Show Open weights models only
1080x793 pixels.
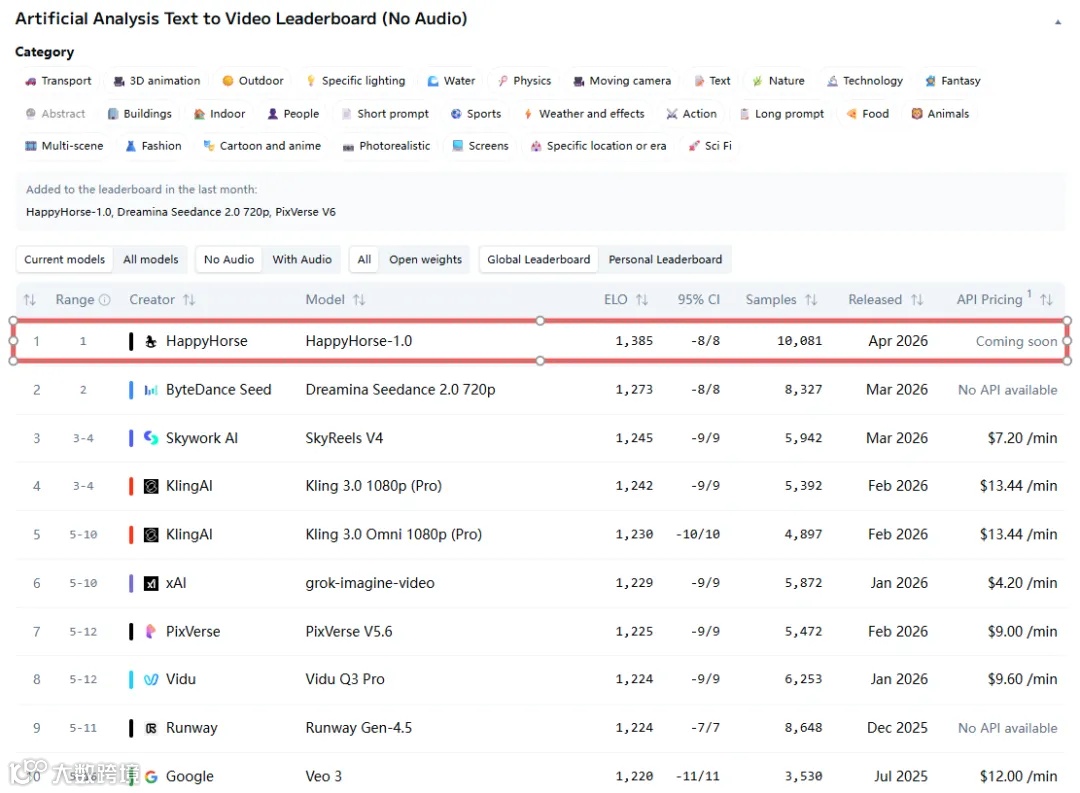(x=426, y=260)
